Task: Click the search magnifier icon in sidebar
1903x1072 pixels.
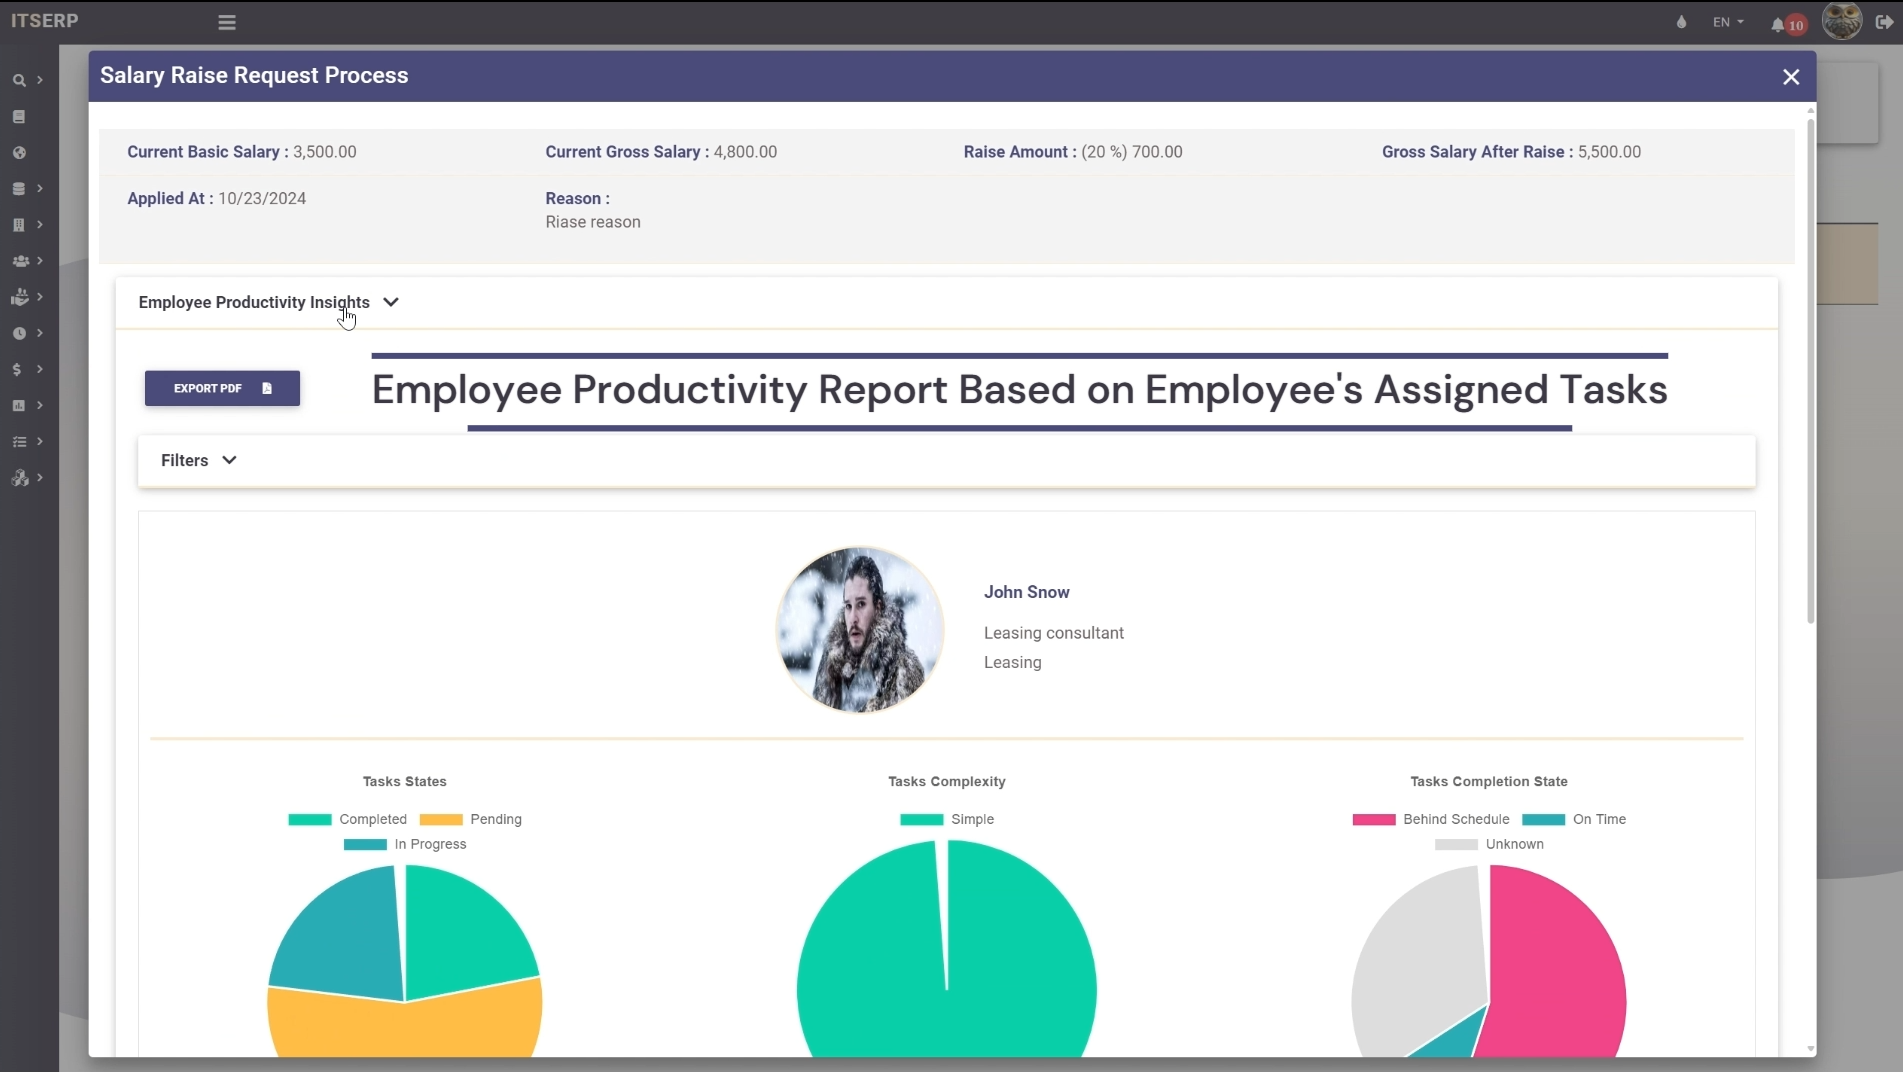Action: click(19, 80)
